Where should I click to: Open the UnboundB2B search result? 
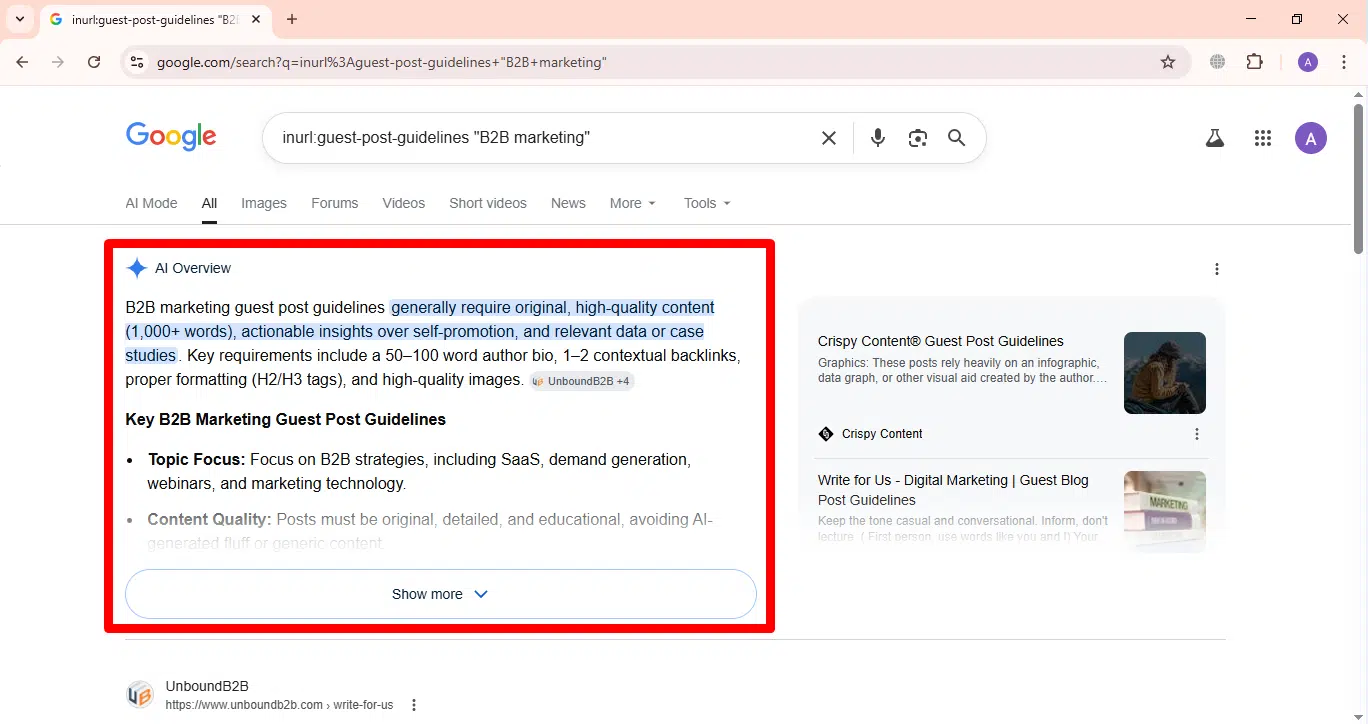point(207,686)
